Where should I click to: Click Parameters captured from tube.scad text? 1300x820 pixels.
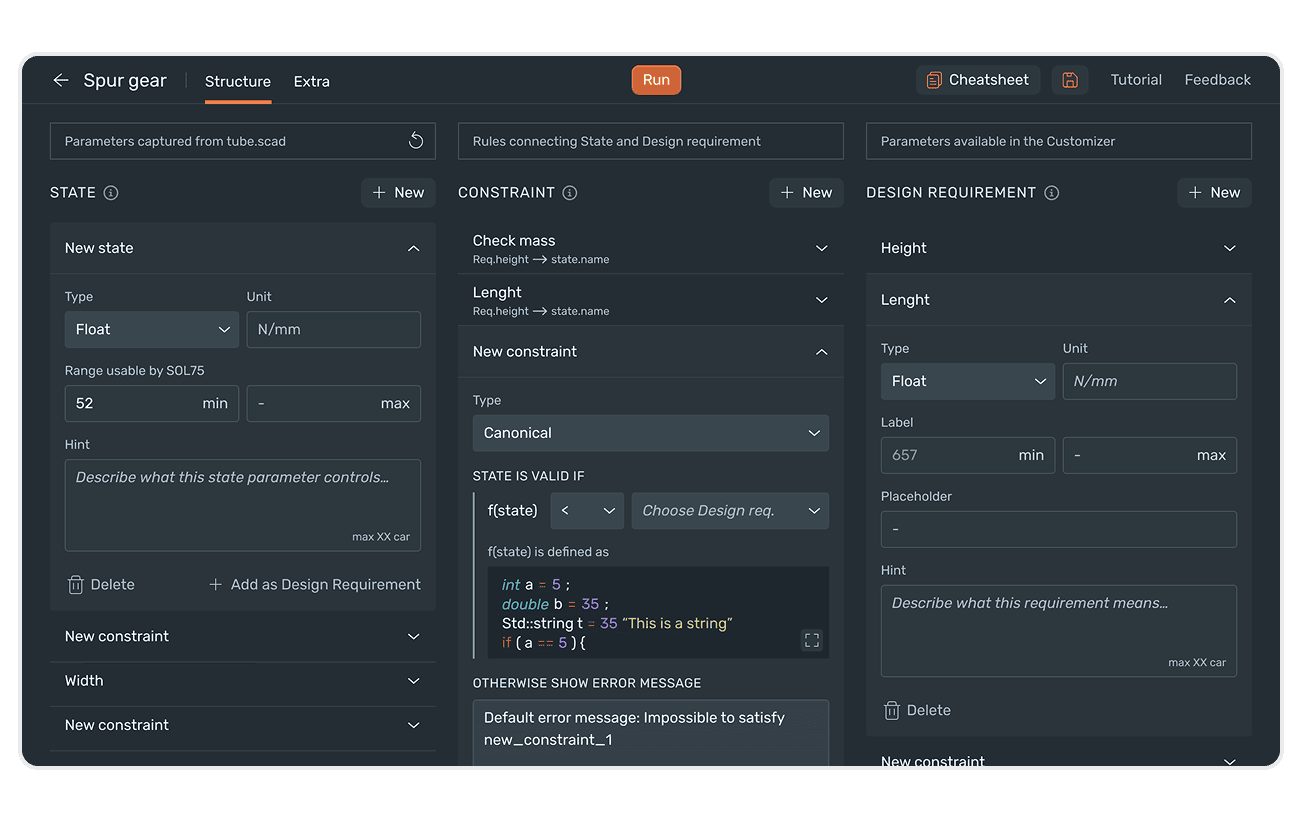coord(175,141)
